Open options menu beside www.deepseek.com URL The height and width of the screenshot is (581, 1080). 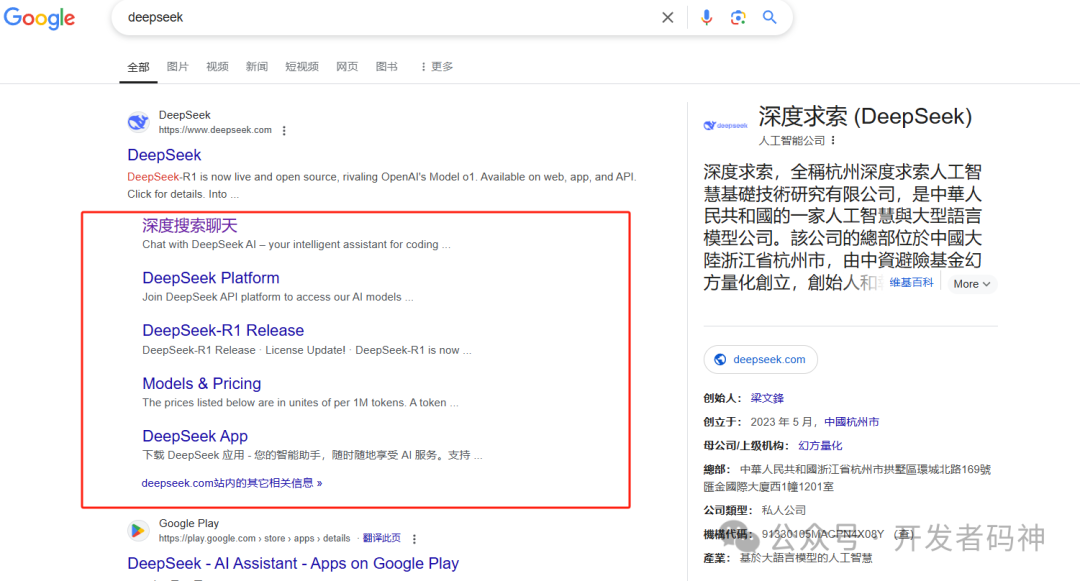coord(284,131)
